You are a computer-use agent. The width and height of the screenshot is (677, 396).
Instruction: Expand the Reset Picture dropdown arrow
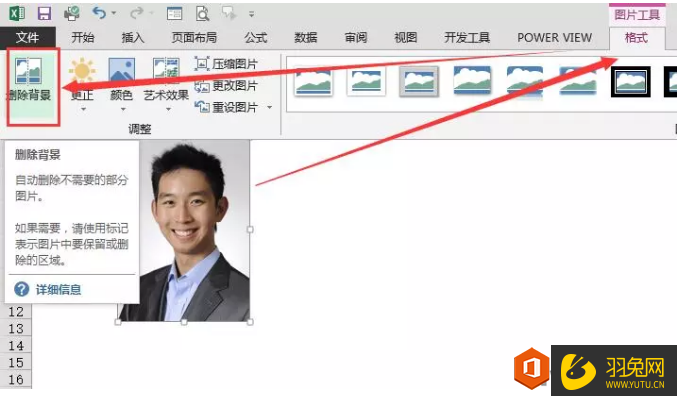pos(270,107)
